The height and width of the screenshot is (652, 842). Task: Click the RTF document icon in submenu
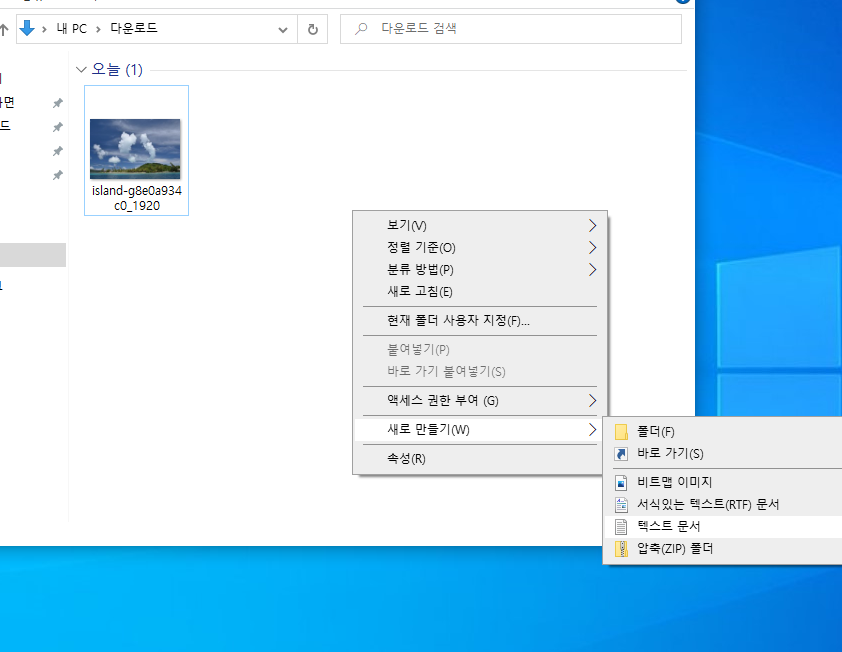point(621,505)
